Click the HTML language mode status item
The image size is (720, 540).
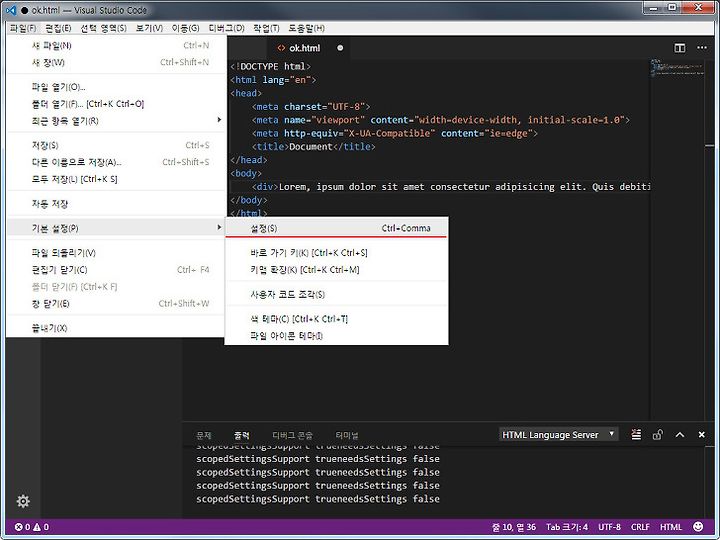tap(671, 527)
